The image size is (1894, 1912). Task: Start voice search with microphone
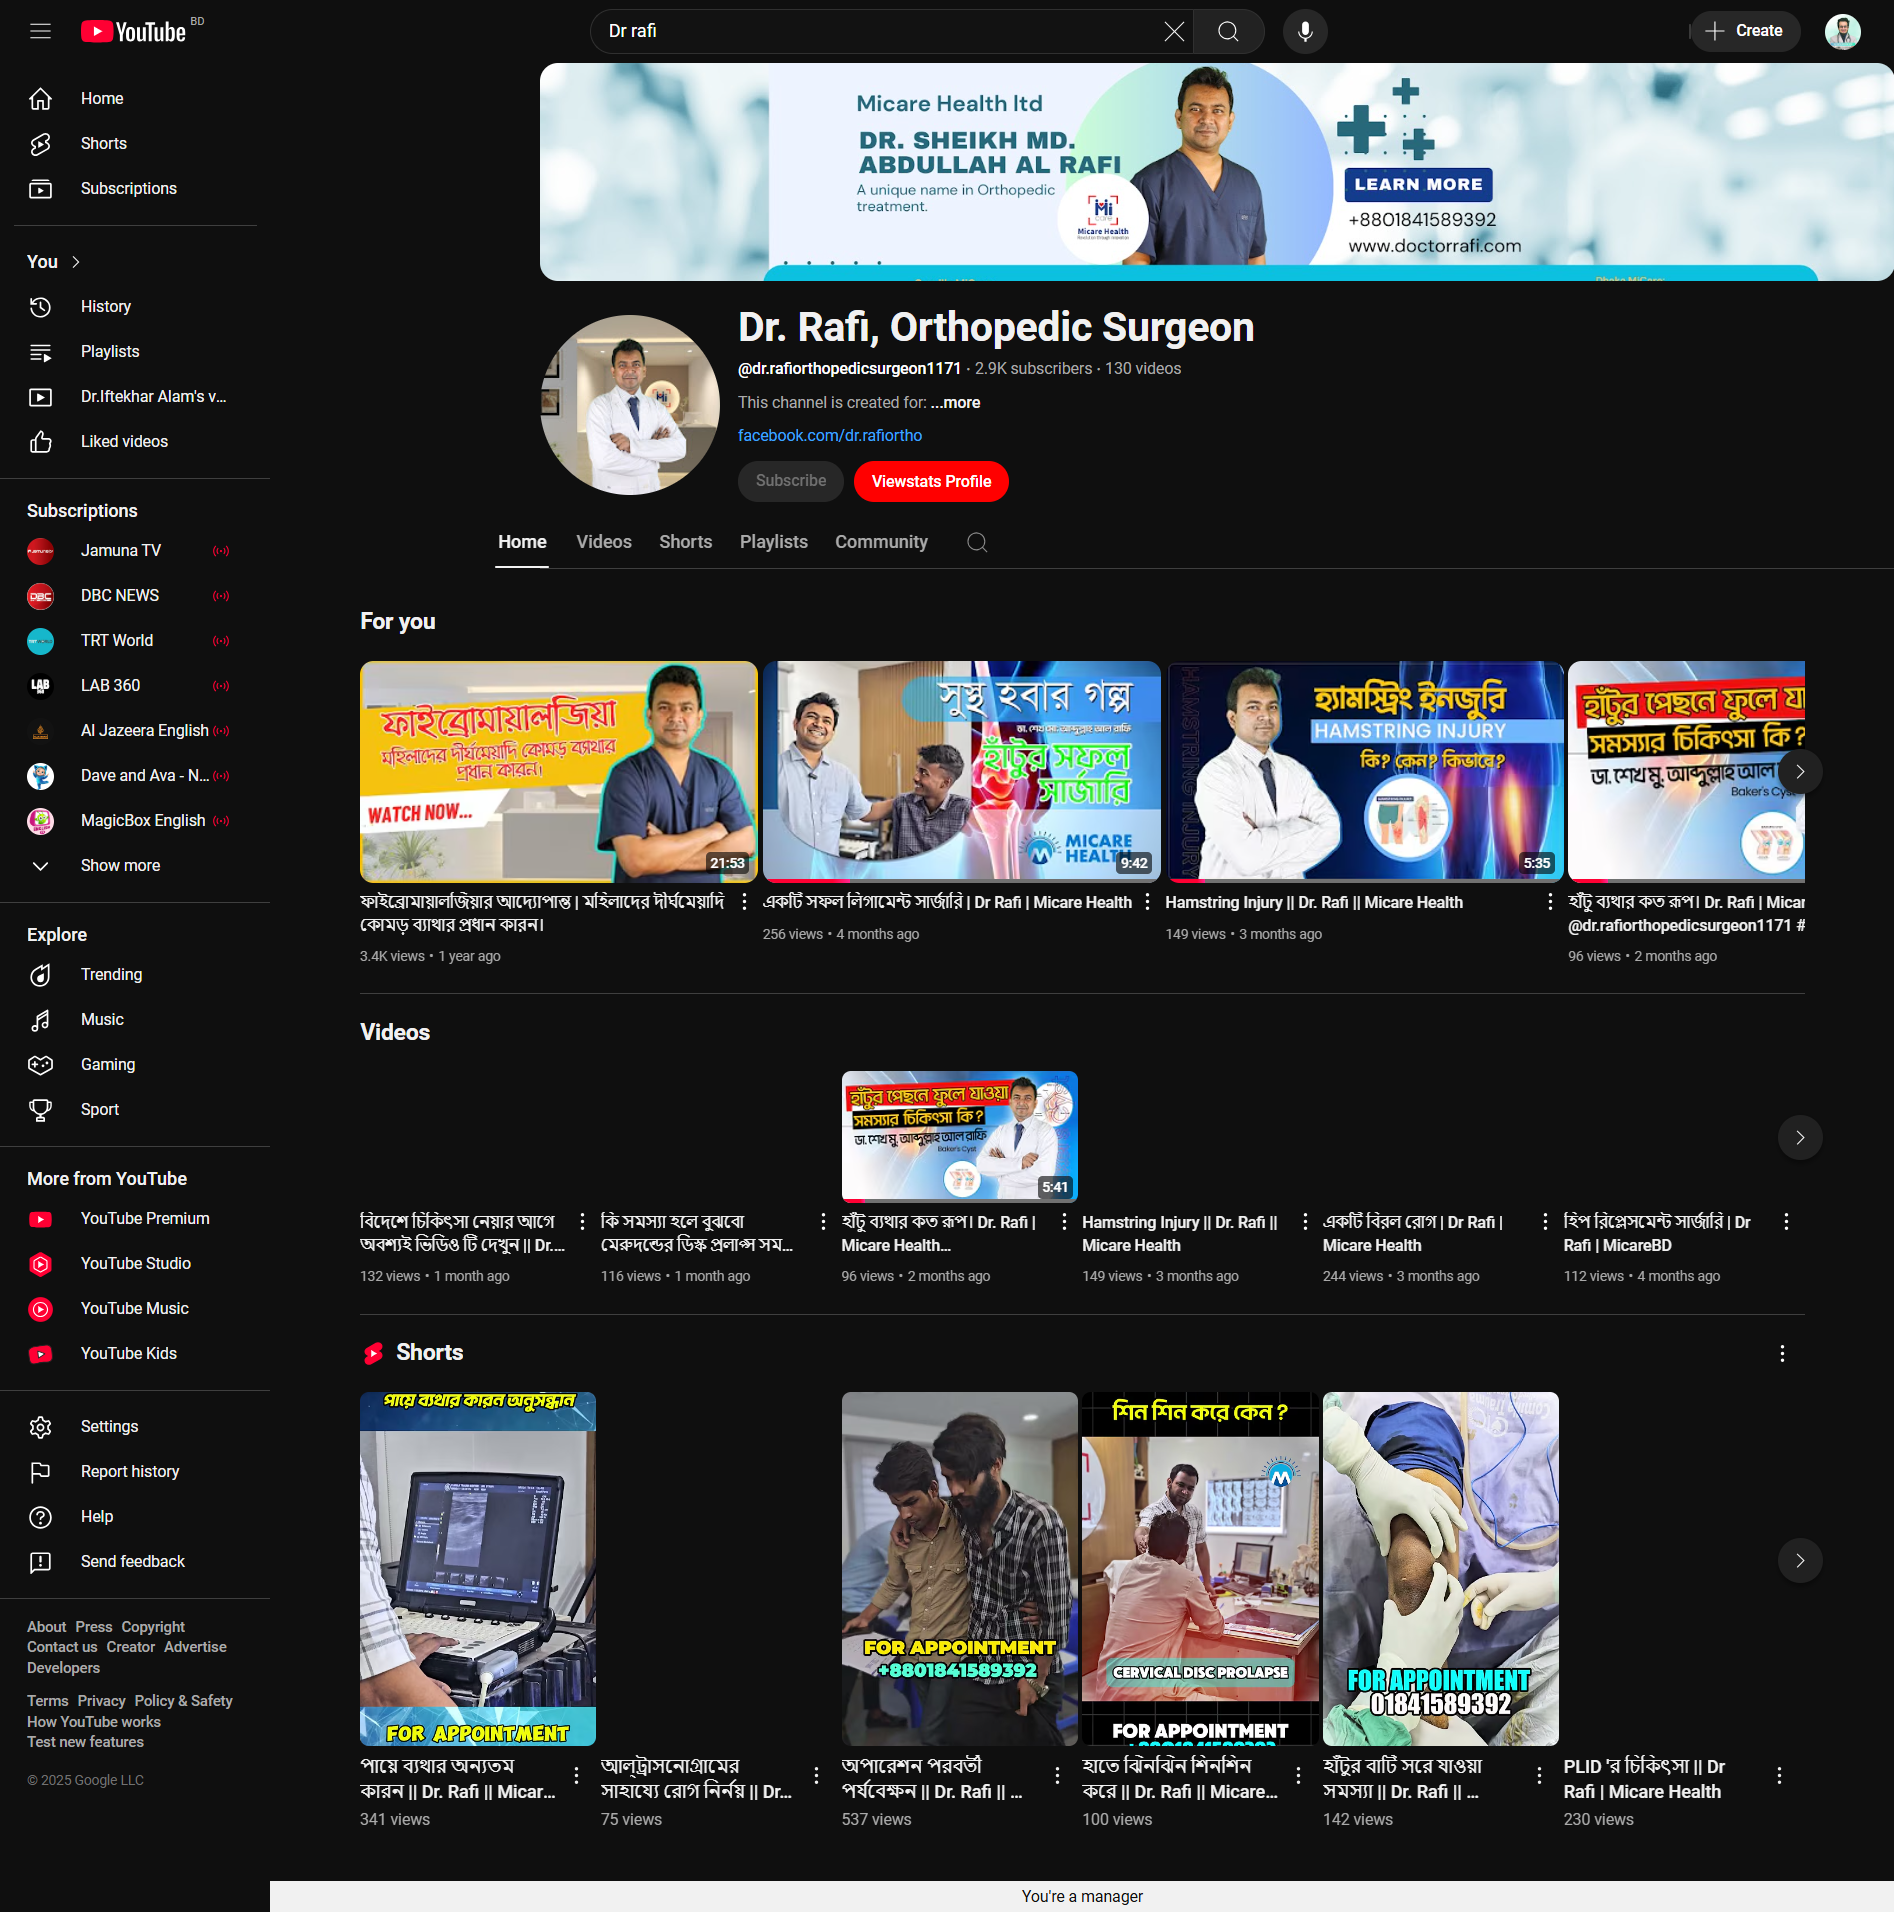coord(1305,31)
